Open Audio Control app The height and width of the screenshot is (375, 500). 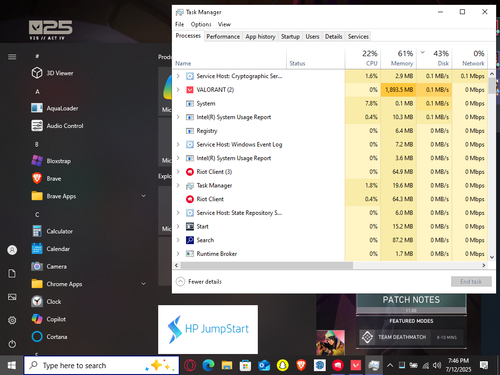57,126
